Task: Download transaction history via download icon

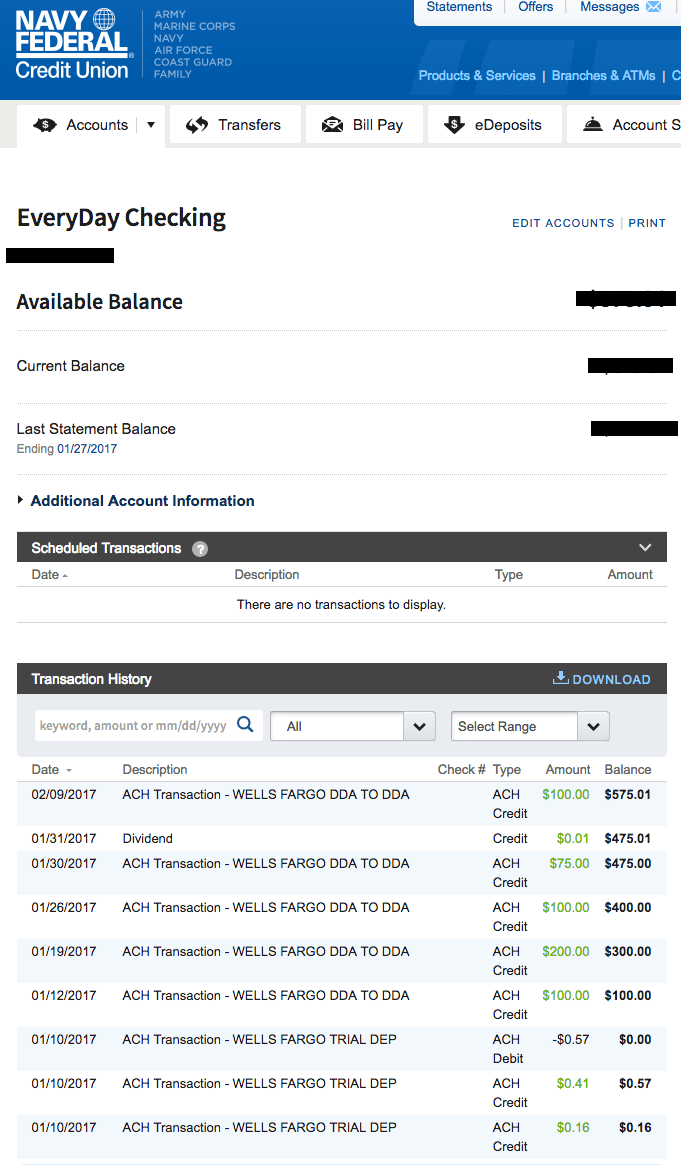Action: [561, 678]
